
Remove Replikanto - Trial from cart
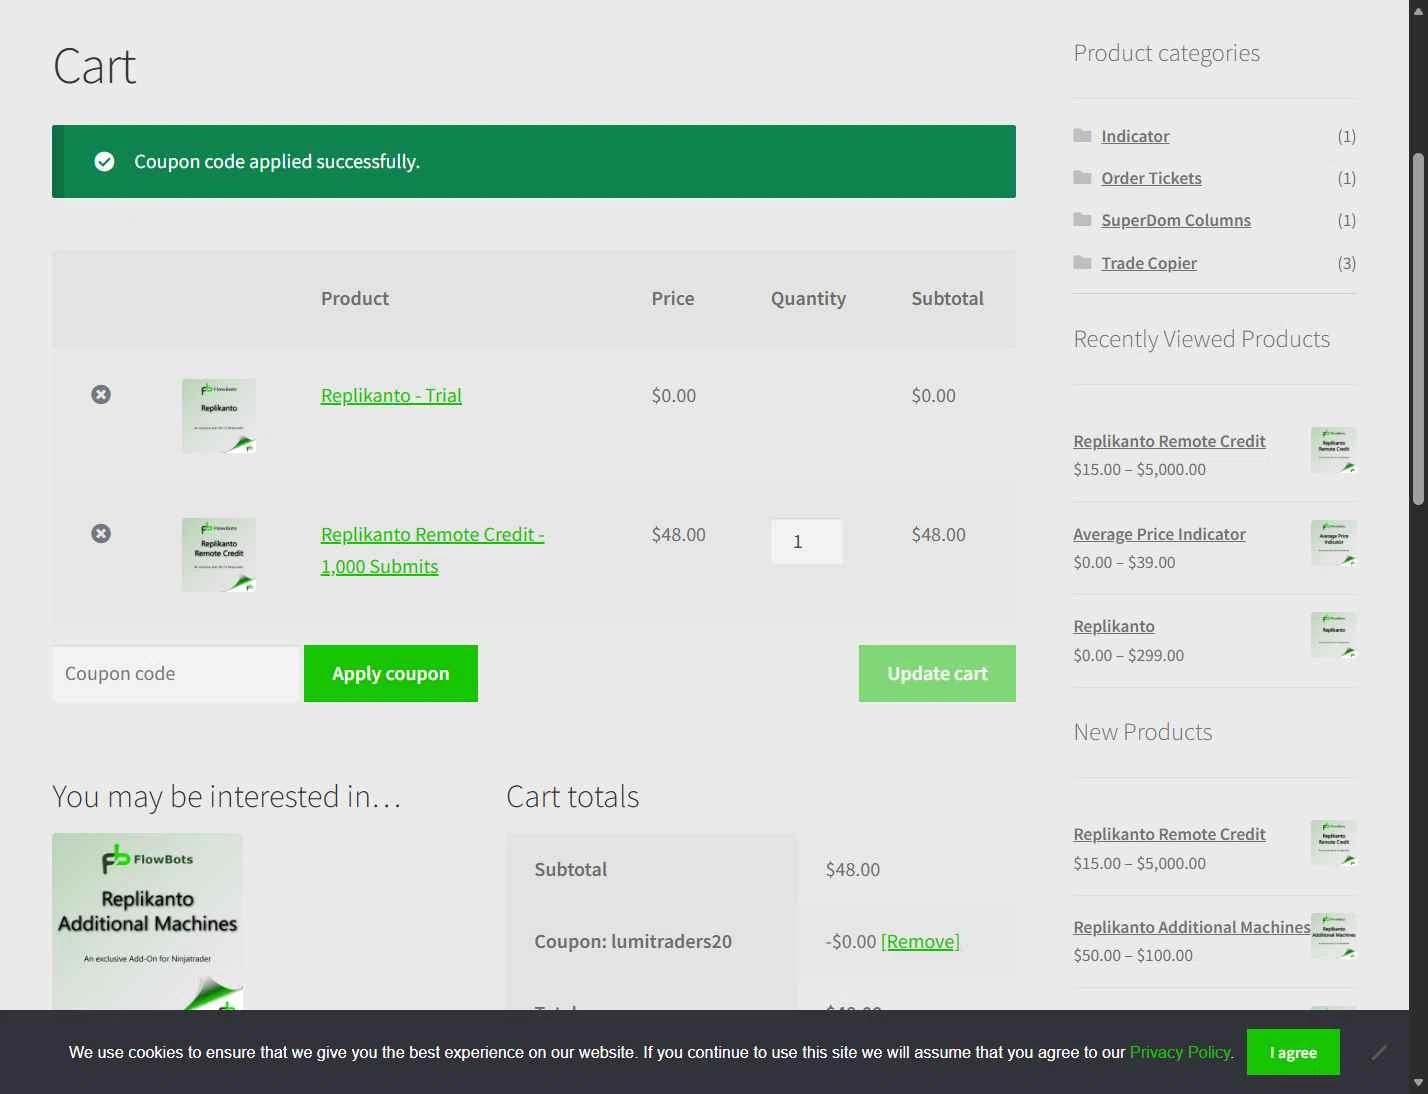101,395
